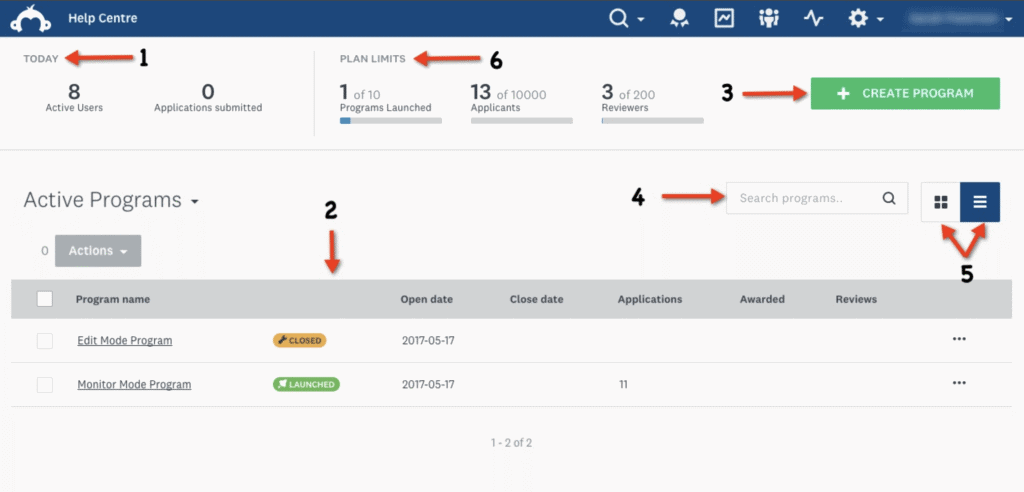Open more options for Edit Mode Program
Image resolution: width=1024 pixels, height=492 pixels.
pyautogui.click(x=959, y=340)
